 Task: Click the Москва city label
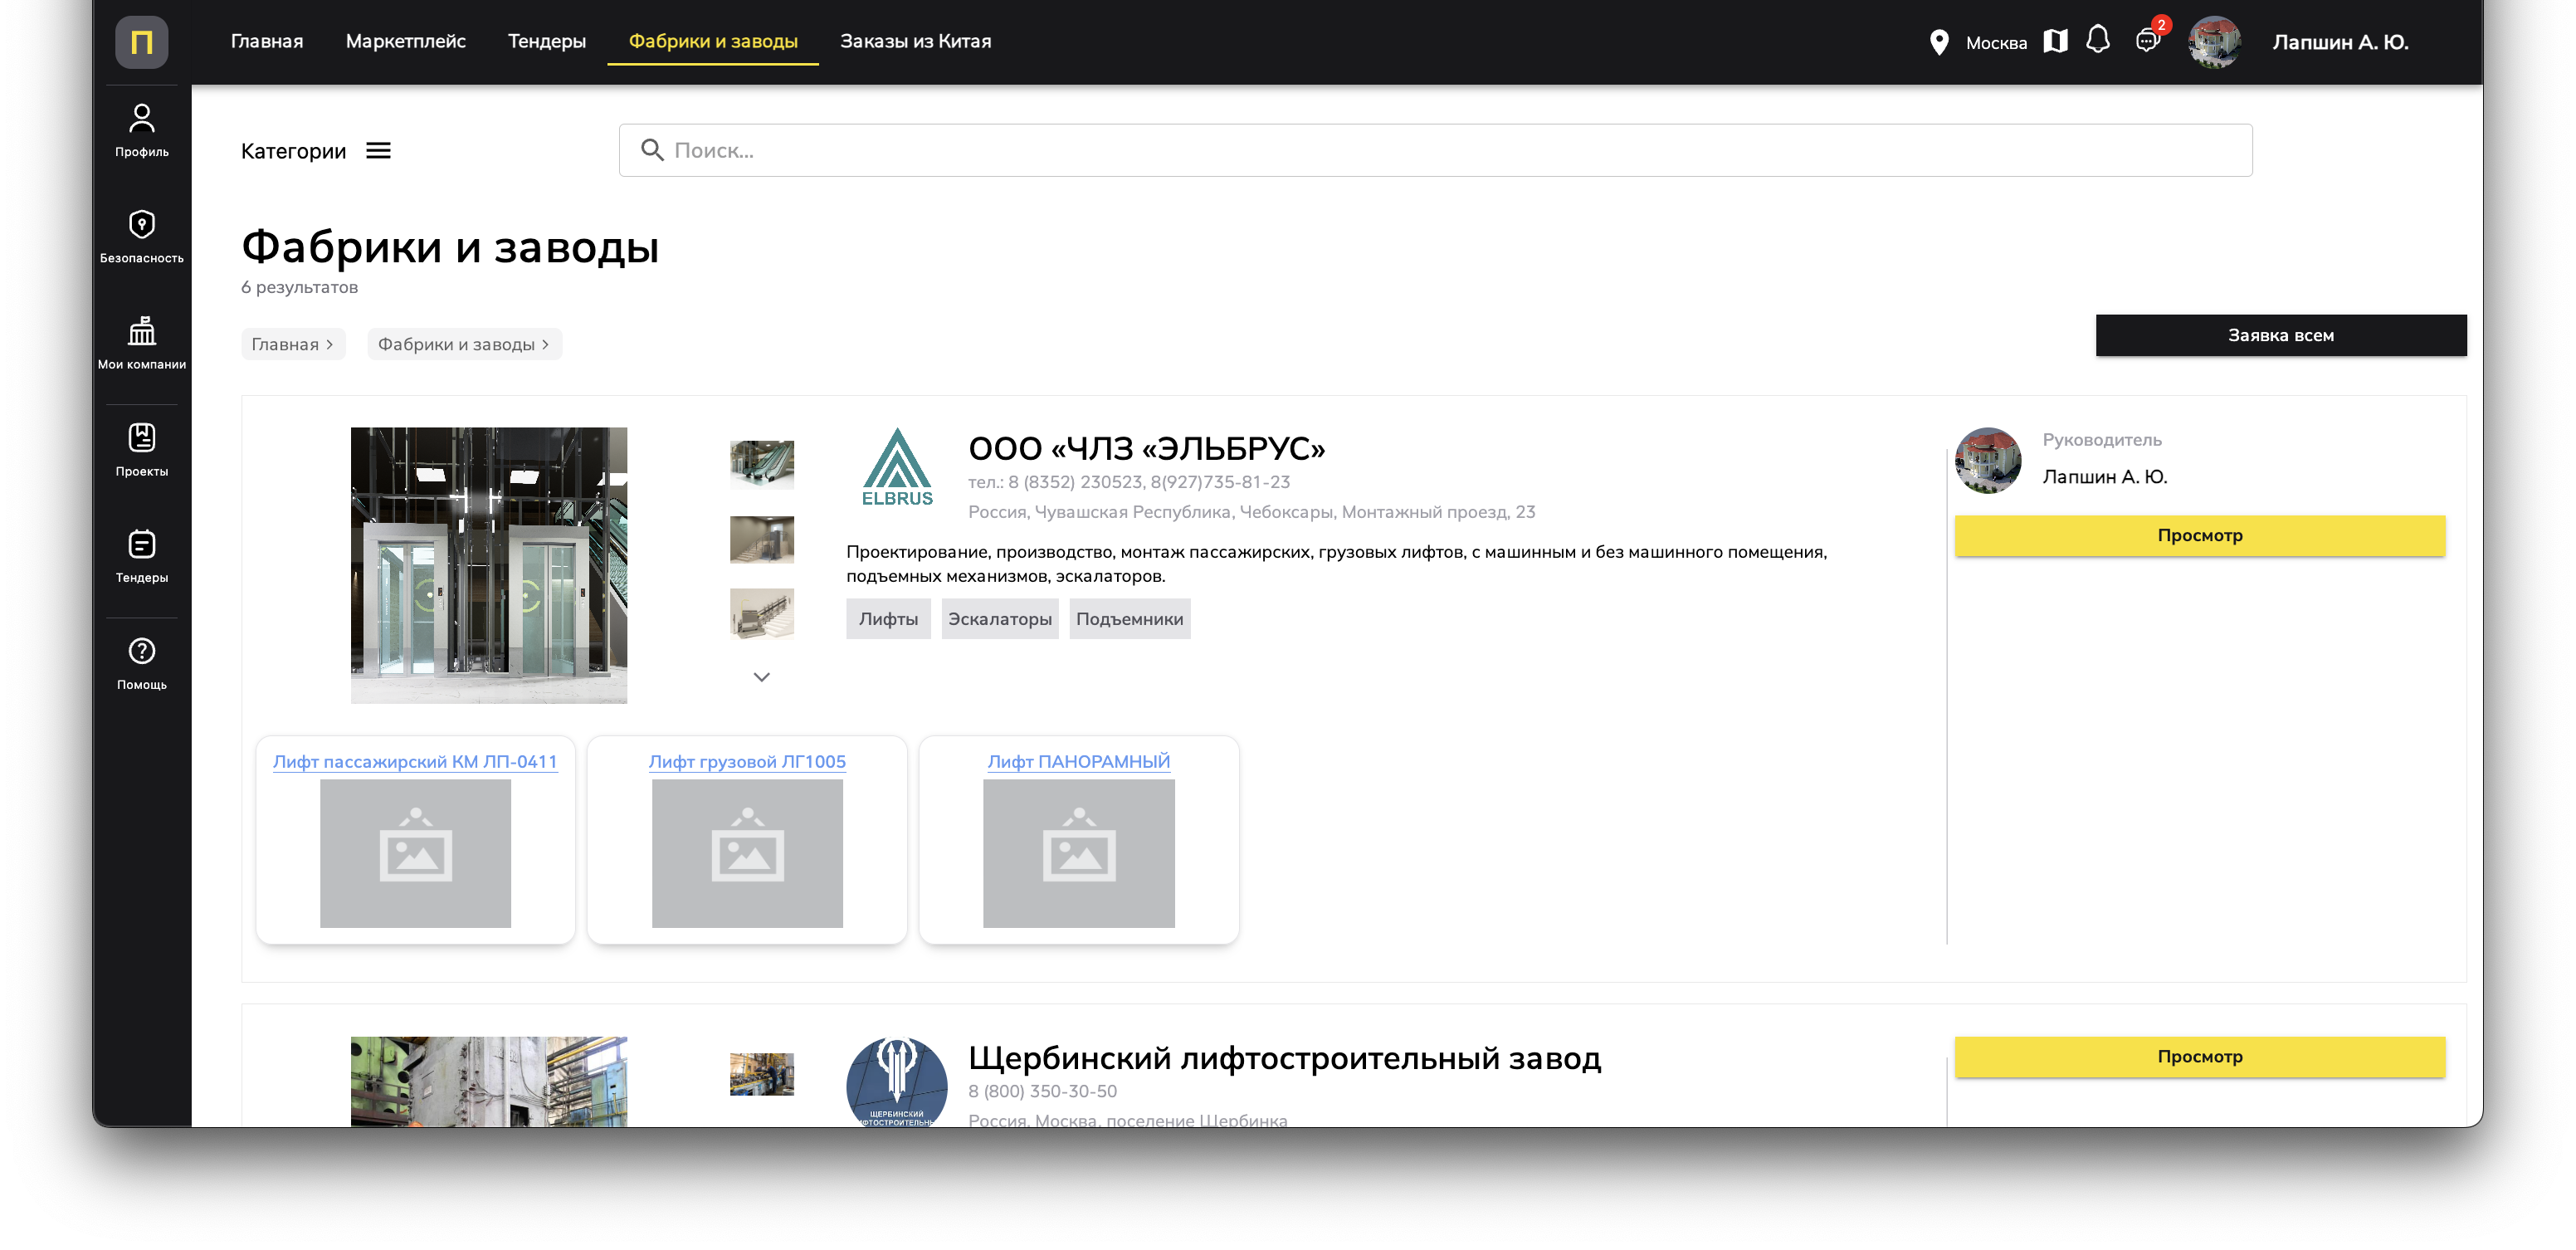coord(1996,43)
